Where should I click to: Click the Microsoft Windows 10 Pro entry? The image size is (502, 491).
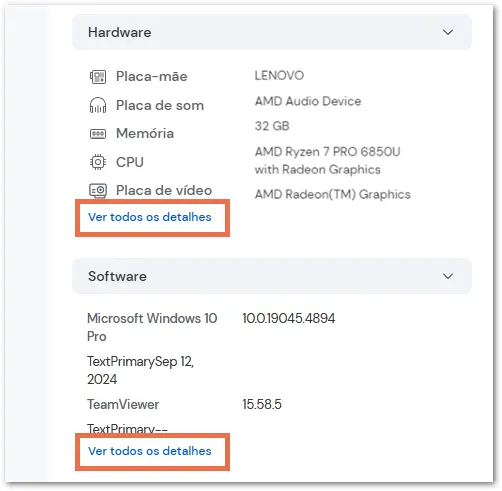(152, 327)
